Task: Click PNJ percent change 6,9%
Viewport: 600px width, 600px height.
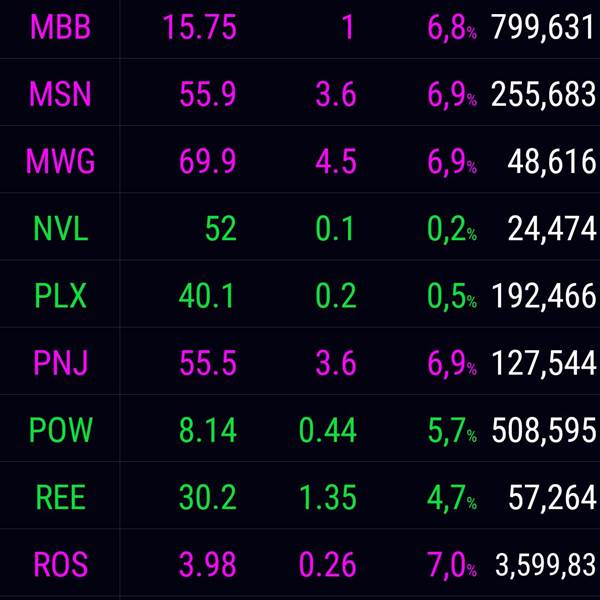Action: tap(452, 364)
